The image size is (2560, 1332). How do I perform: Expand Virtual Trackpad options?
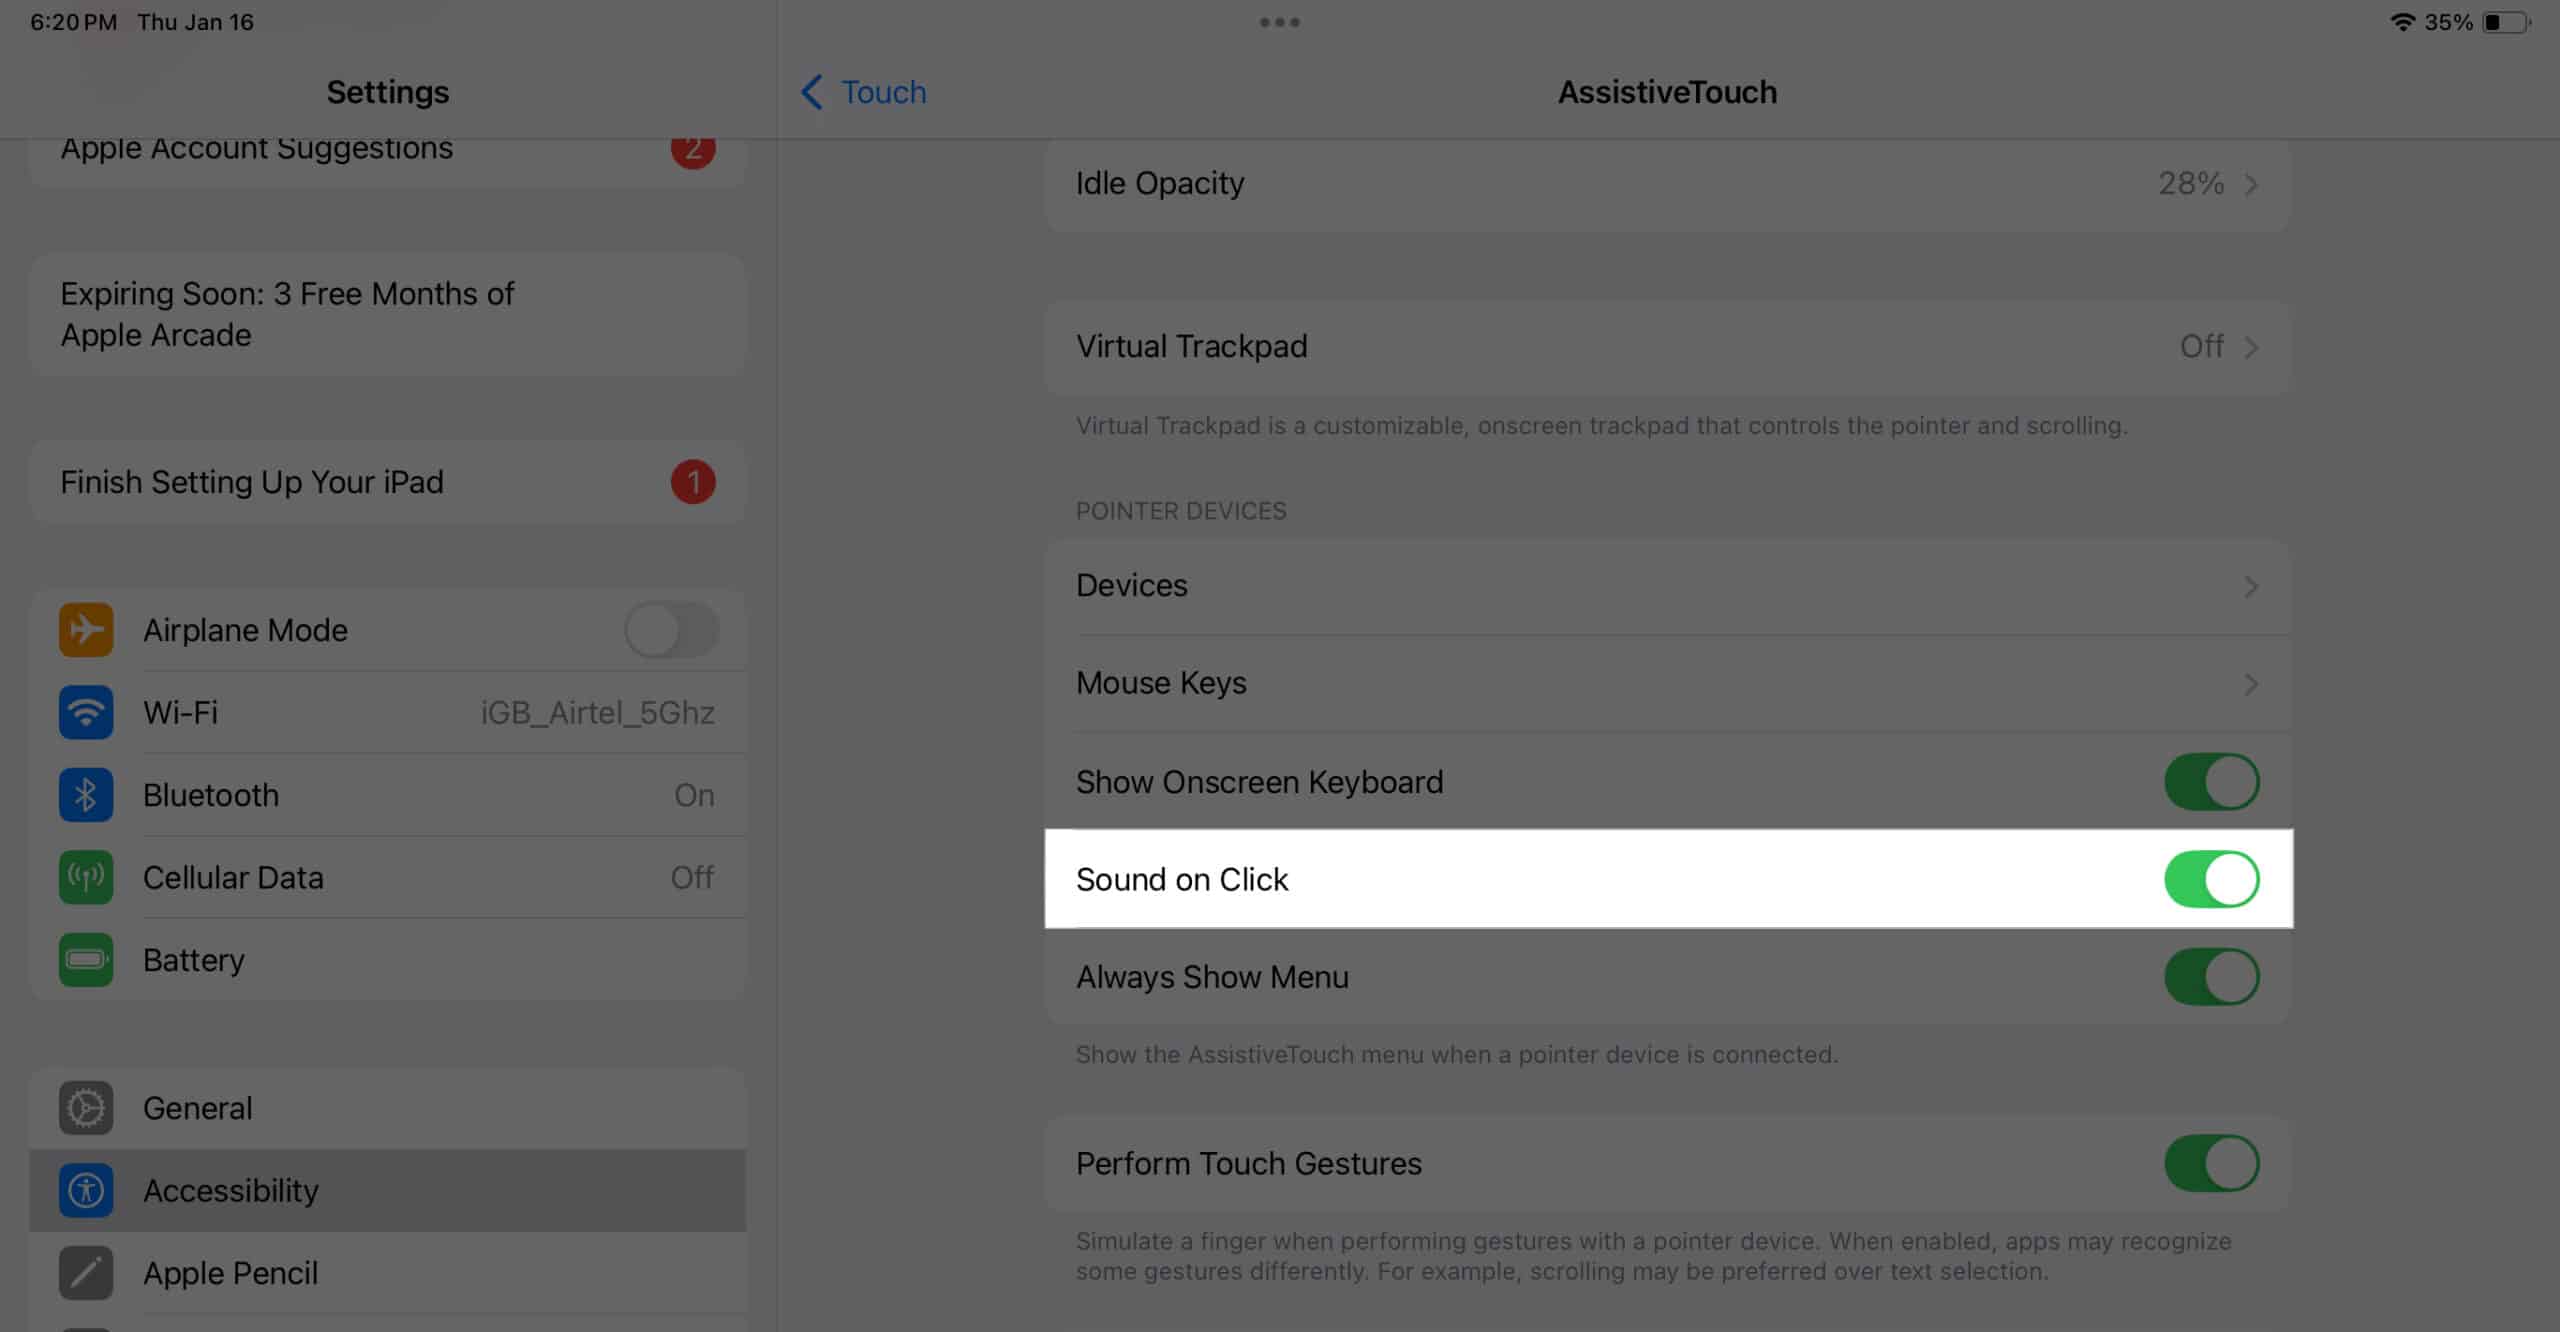pyautogui.click(x=1666, y=345)
